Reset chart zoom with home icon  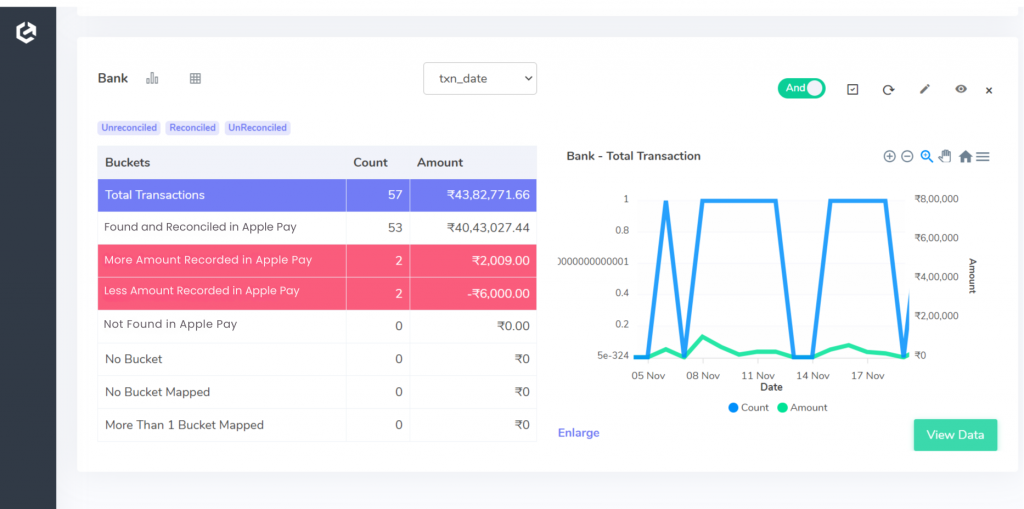tap(965, 156)
